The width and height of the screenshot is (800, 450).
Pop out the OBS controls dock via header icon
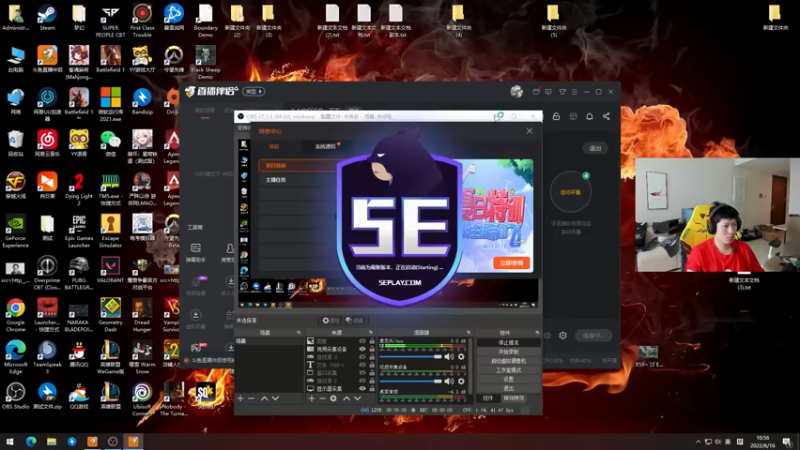537,333
